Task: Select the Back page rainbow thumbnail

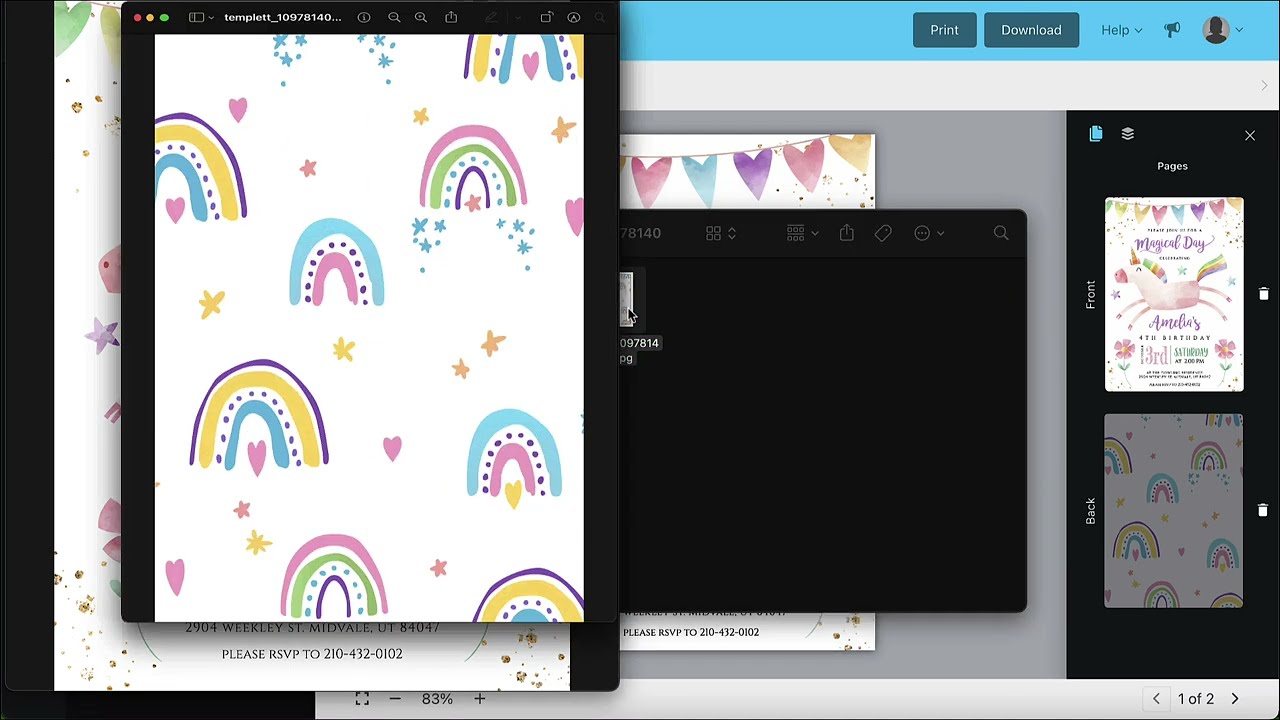Action: 1174,510
